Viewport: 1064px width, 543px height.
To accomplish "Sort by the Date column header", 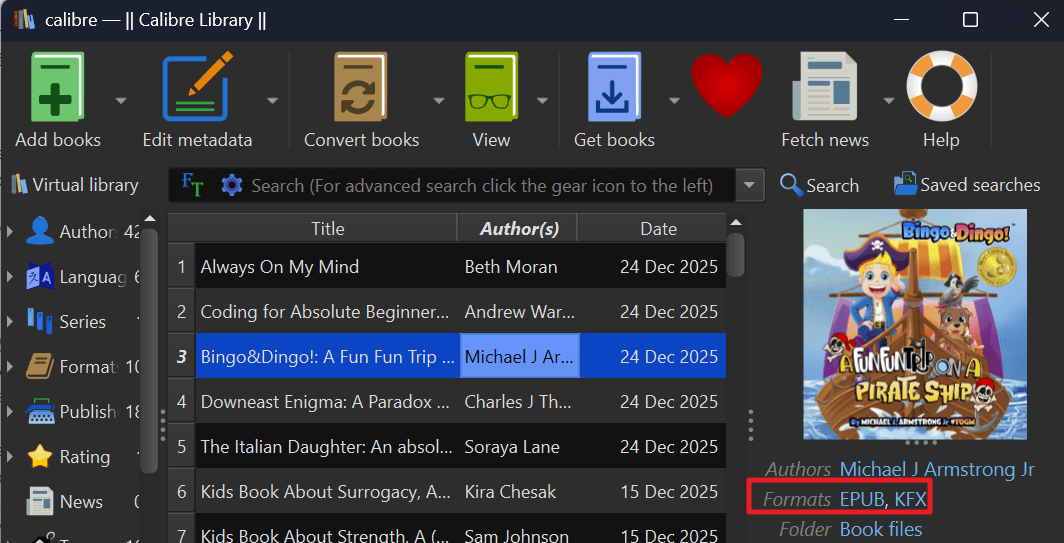I will tap(658, 229).
